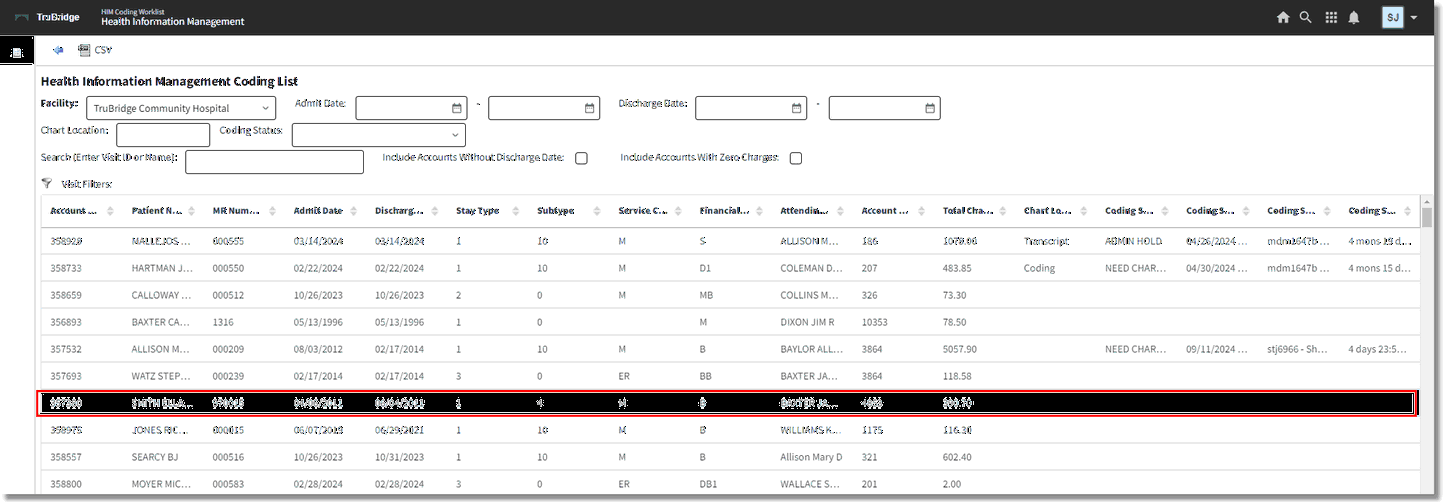
Task: Open search with the magnifier icon
Action: 1305,17
